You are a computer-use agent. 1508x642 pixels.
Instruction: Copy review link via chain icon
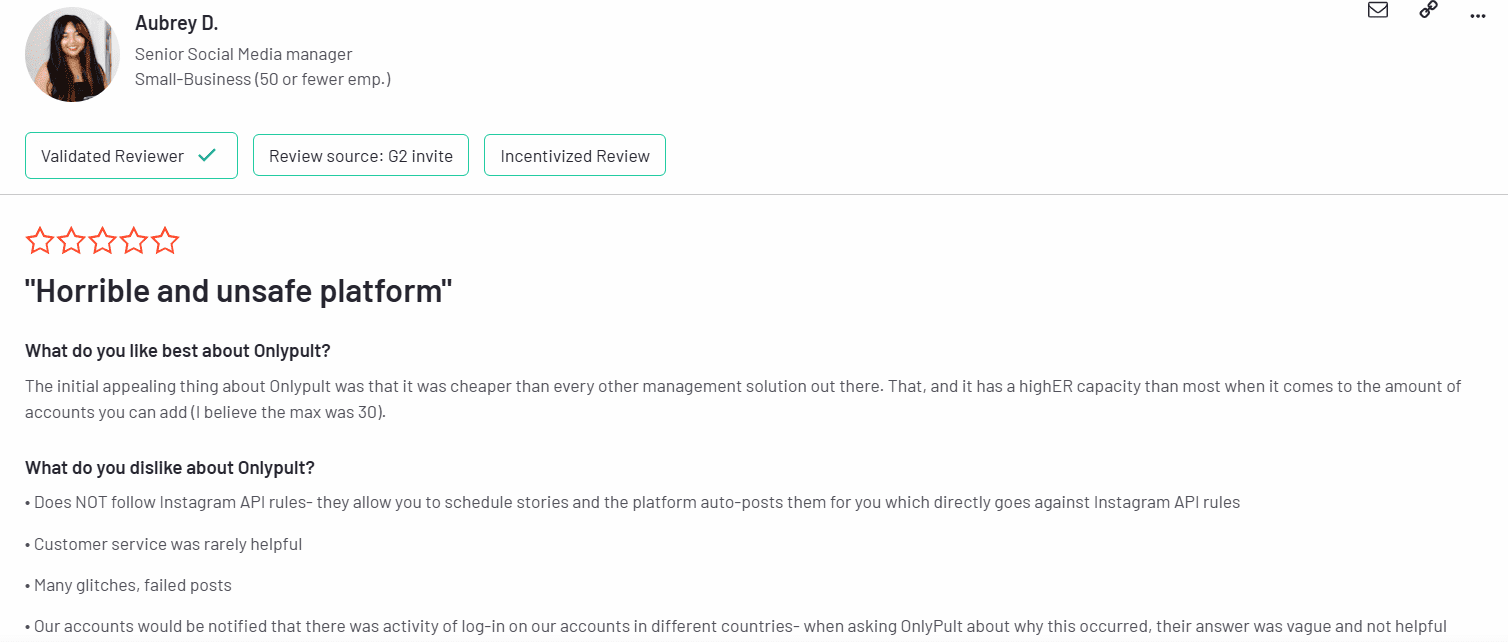(x=1429, y=10)
